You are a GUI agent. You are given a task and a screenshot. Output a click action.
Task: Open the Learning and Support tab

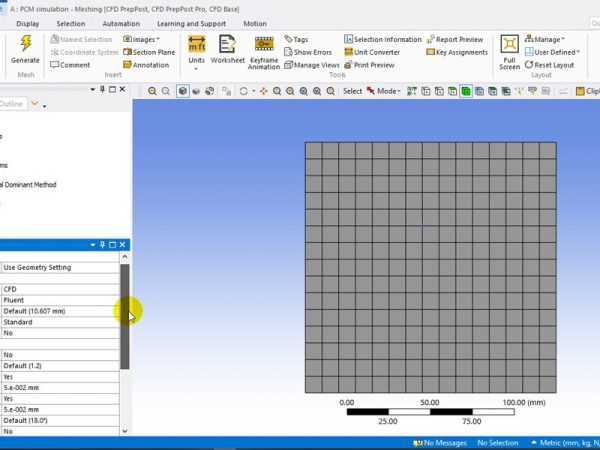tap(191, 24)
